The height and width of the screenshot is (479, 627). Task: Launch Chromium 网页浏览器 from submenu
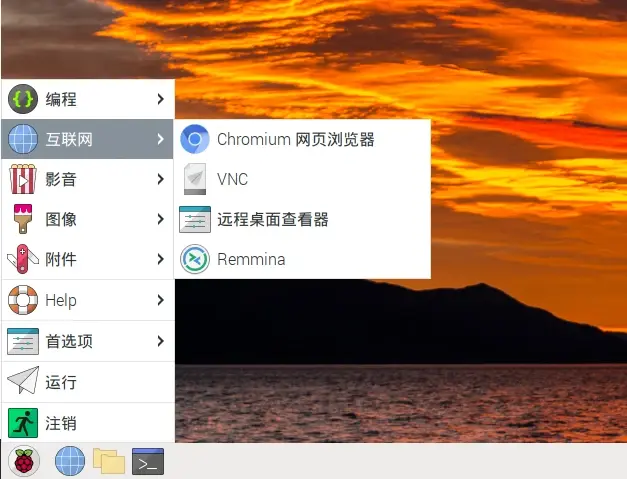[303, 139]
